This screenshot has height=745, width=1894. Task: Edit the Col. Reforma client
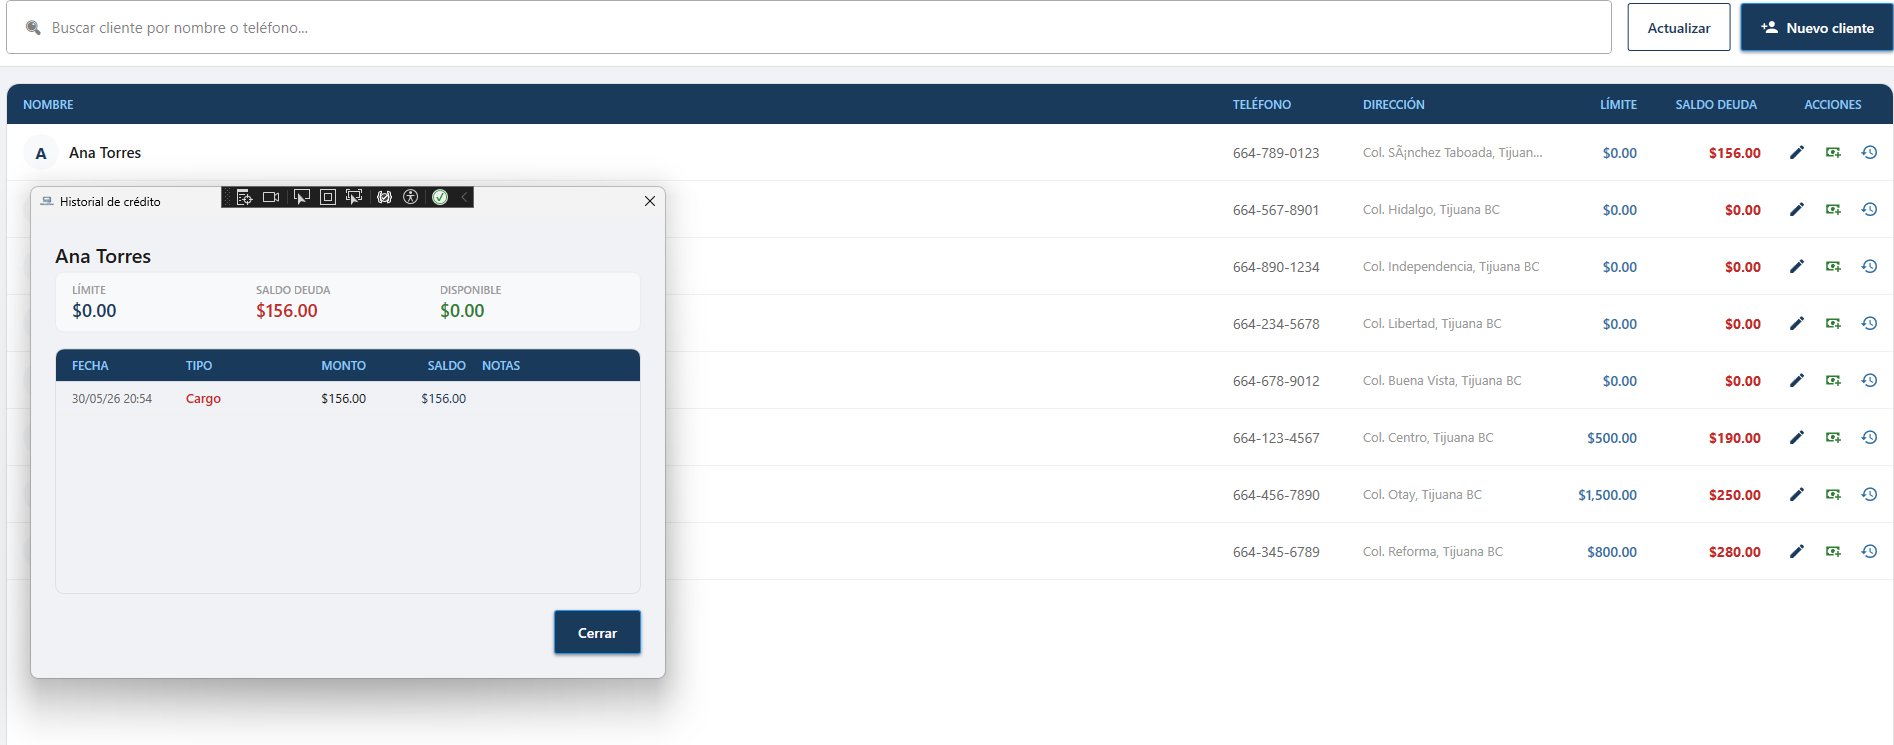click(x=1797, y=552)
